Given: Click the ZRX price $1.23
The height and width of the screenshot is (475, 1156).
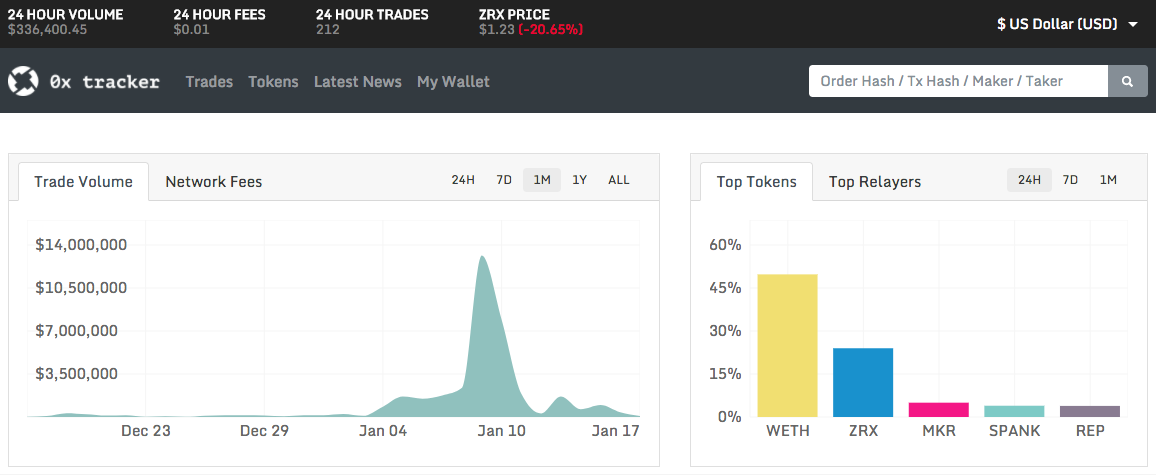Looking at the screenshot, I should (x=496, y=30).
